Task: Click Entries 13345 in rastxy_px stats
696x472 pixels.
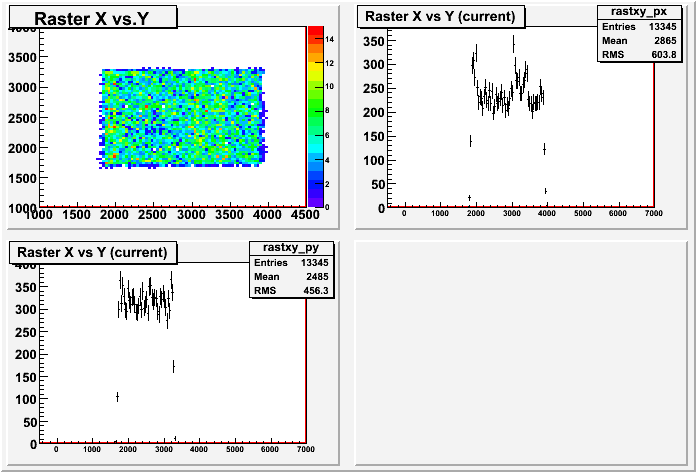Action: pos(639,27)
